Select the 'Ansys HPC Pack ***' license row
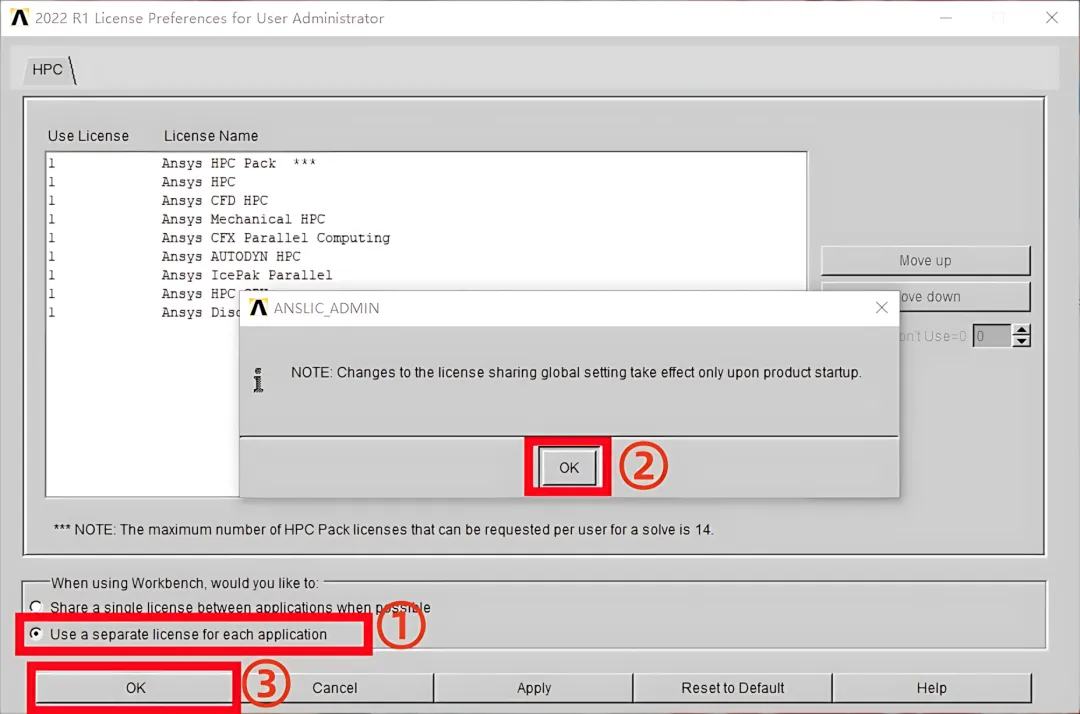The height and width of the screenshot is (714, 1080). point(426,163)
